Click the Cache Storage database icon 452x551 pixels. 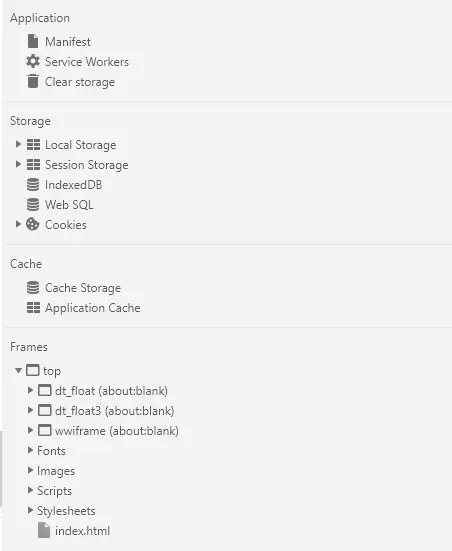tap(33, 287)
